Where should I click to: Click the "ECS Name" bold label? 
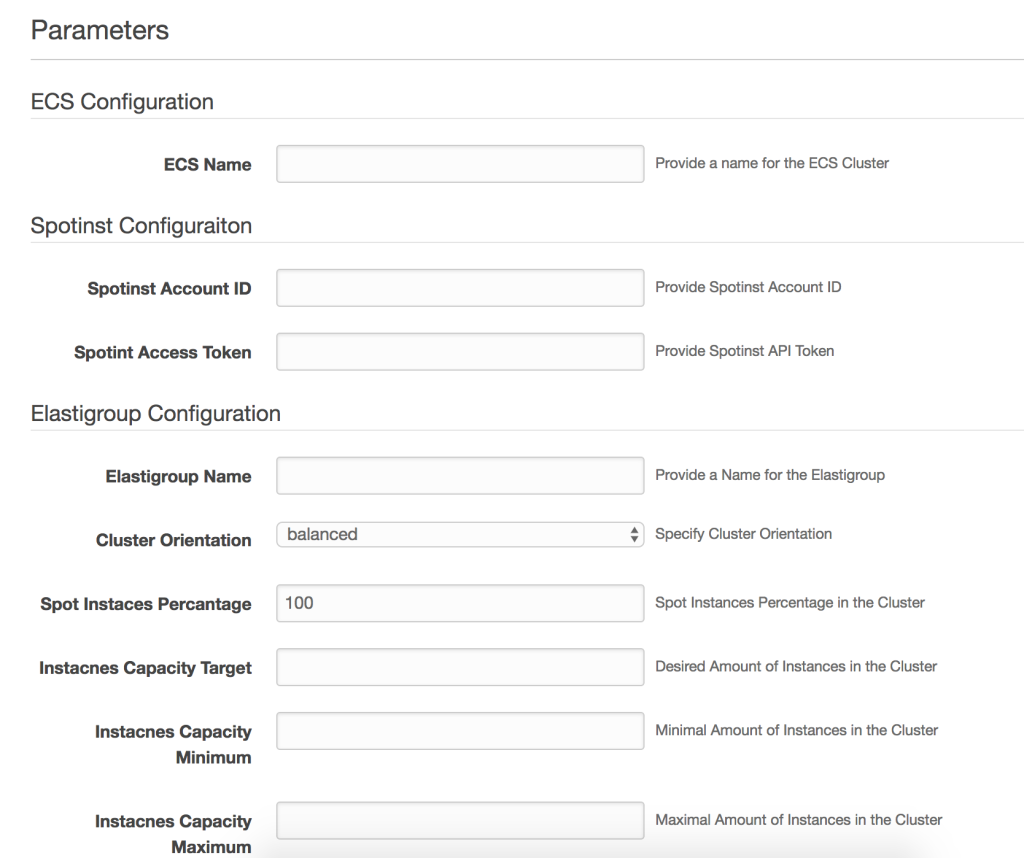tap(207, 165)
